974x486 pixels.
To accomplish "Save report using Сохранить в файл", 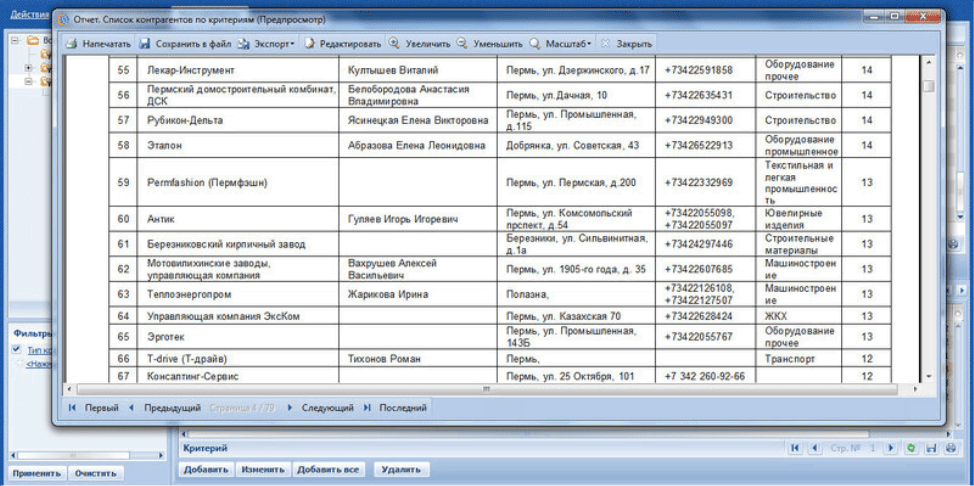I will tap(184, 44).
